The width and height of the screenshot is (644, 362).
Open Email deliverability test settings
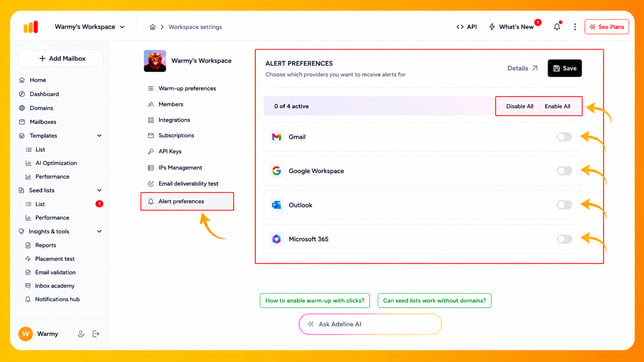coord(183,184)
